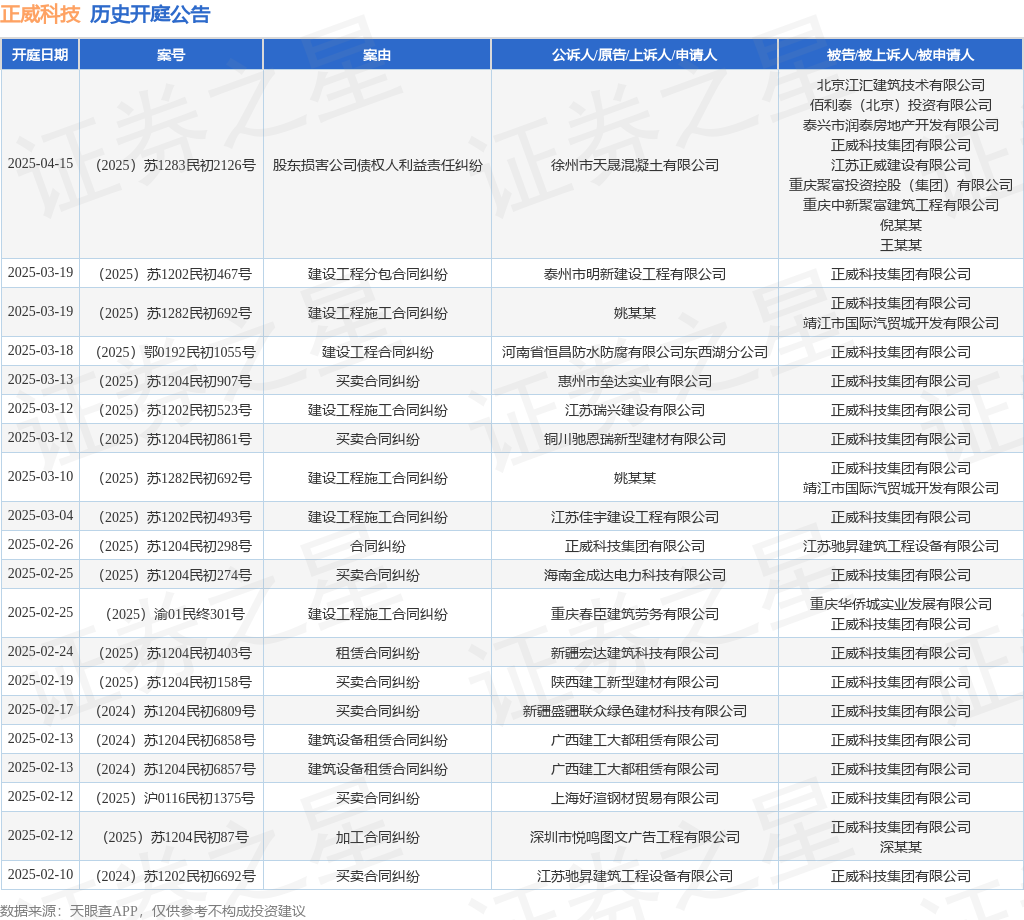Select case number (2024)苏1204民初6857号

[176, 769]
